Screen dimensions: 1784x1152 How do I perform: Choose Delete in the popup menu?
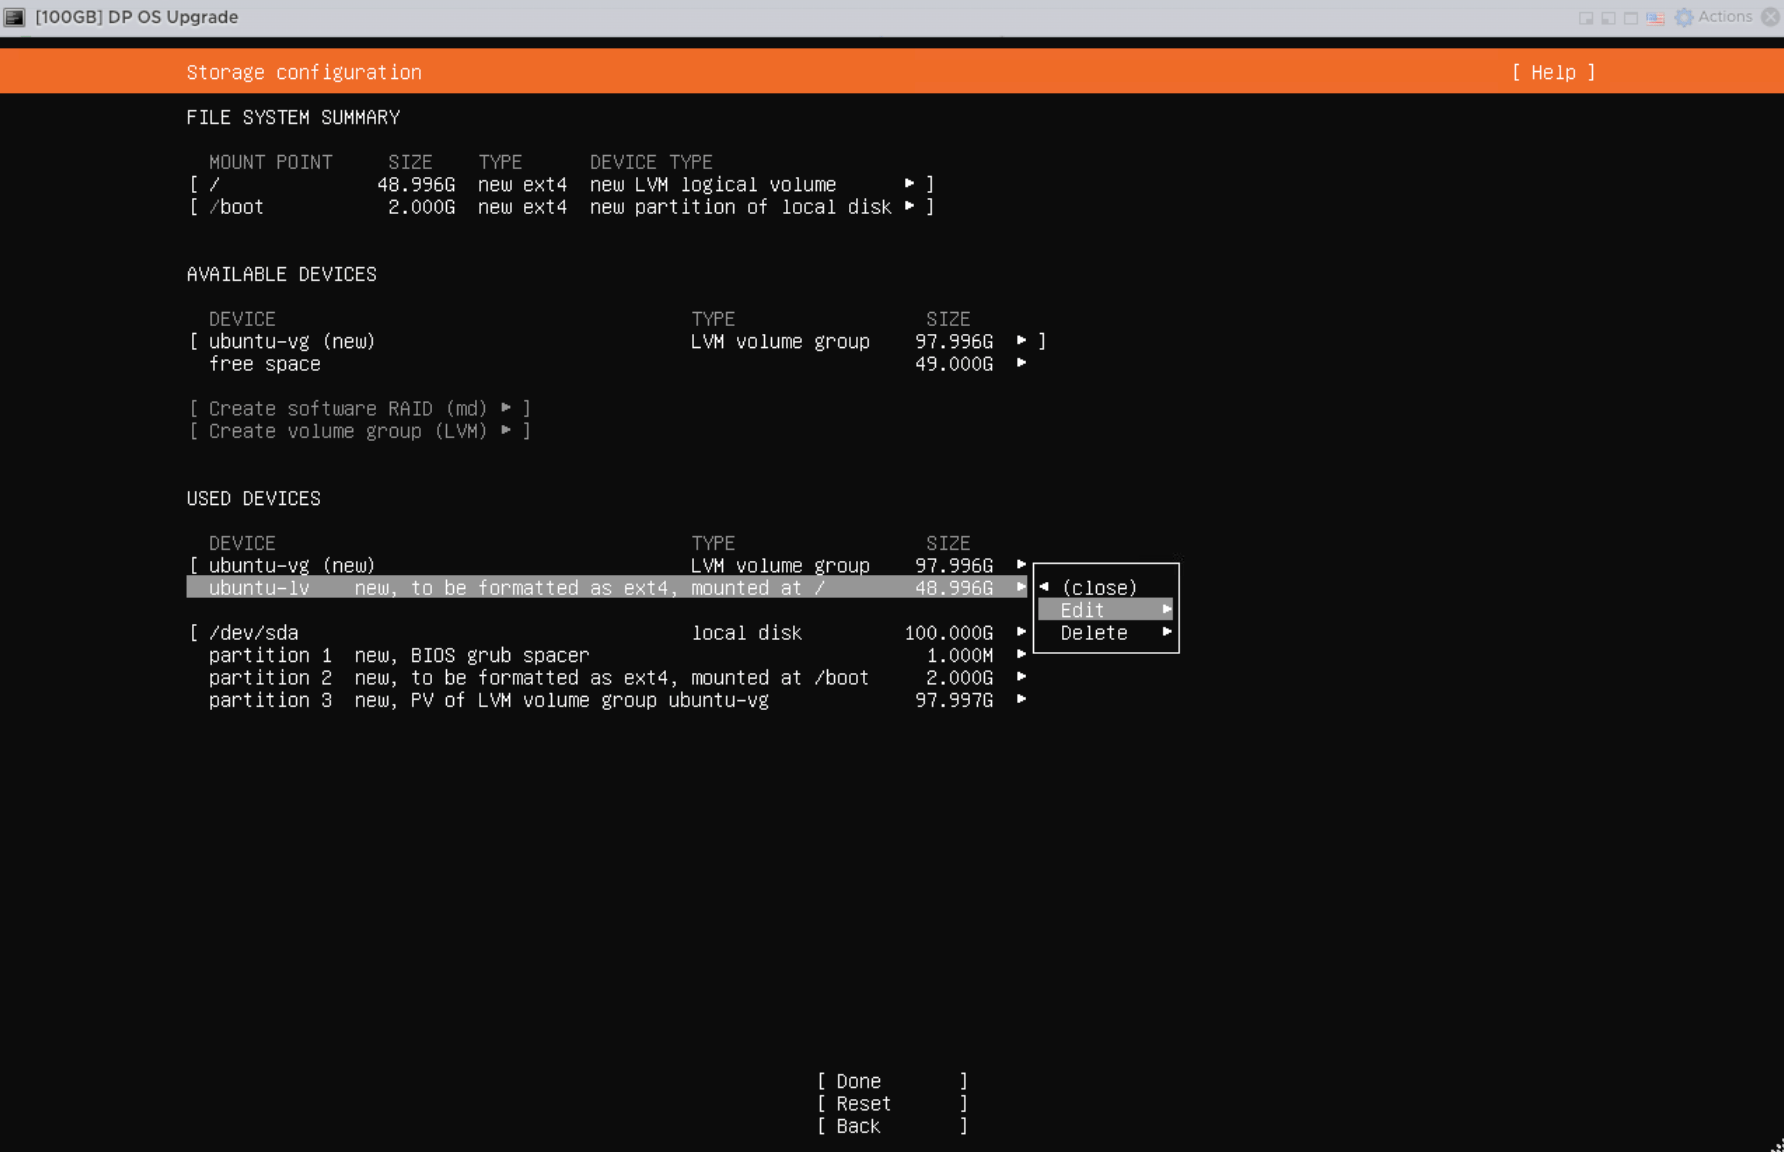(x=1105, y=633)
